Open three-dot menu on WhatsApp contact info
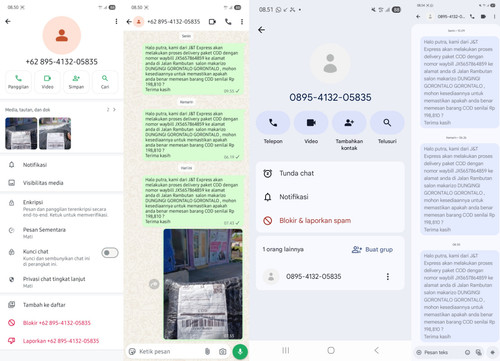Viewport: 500px width, 361px height. [x=116, y=21]
